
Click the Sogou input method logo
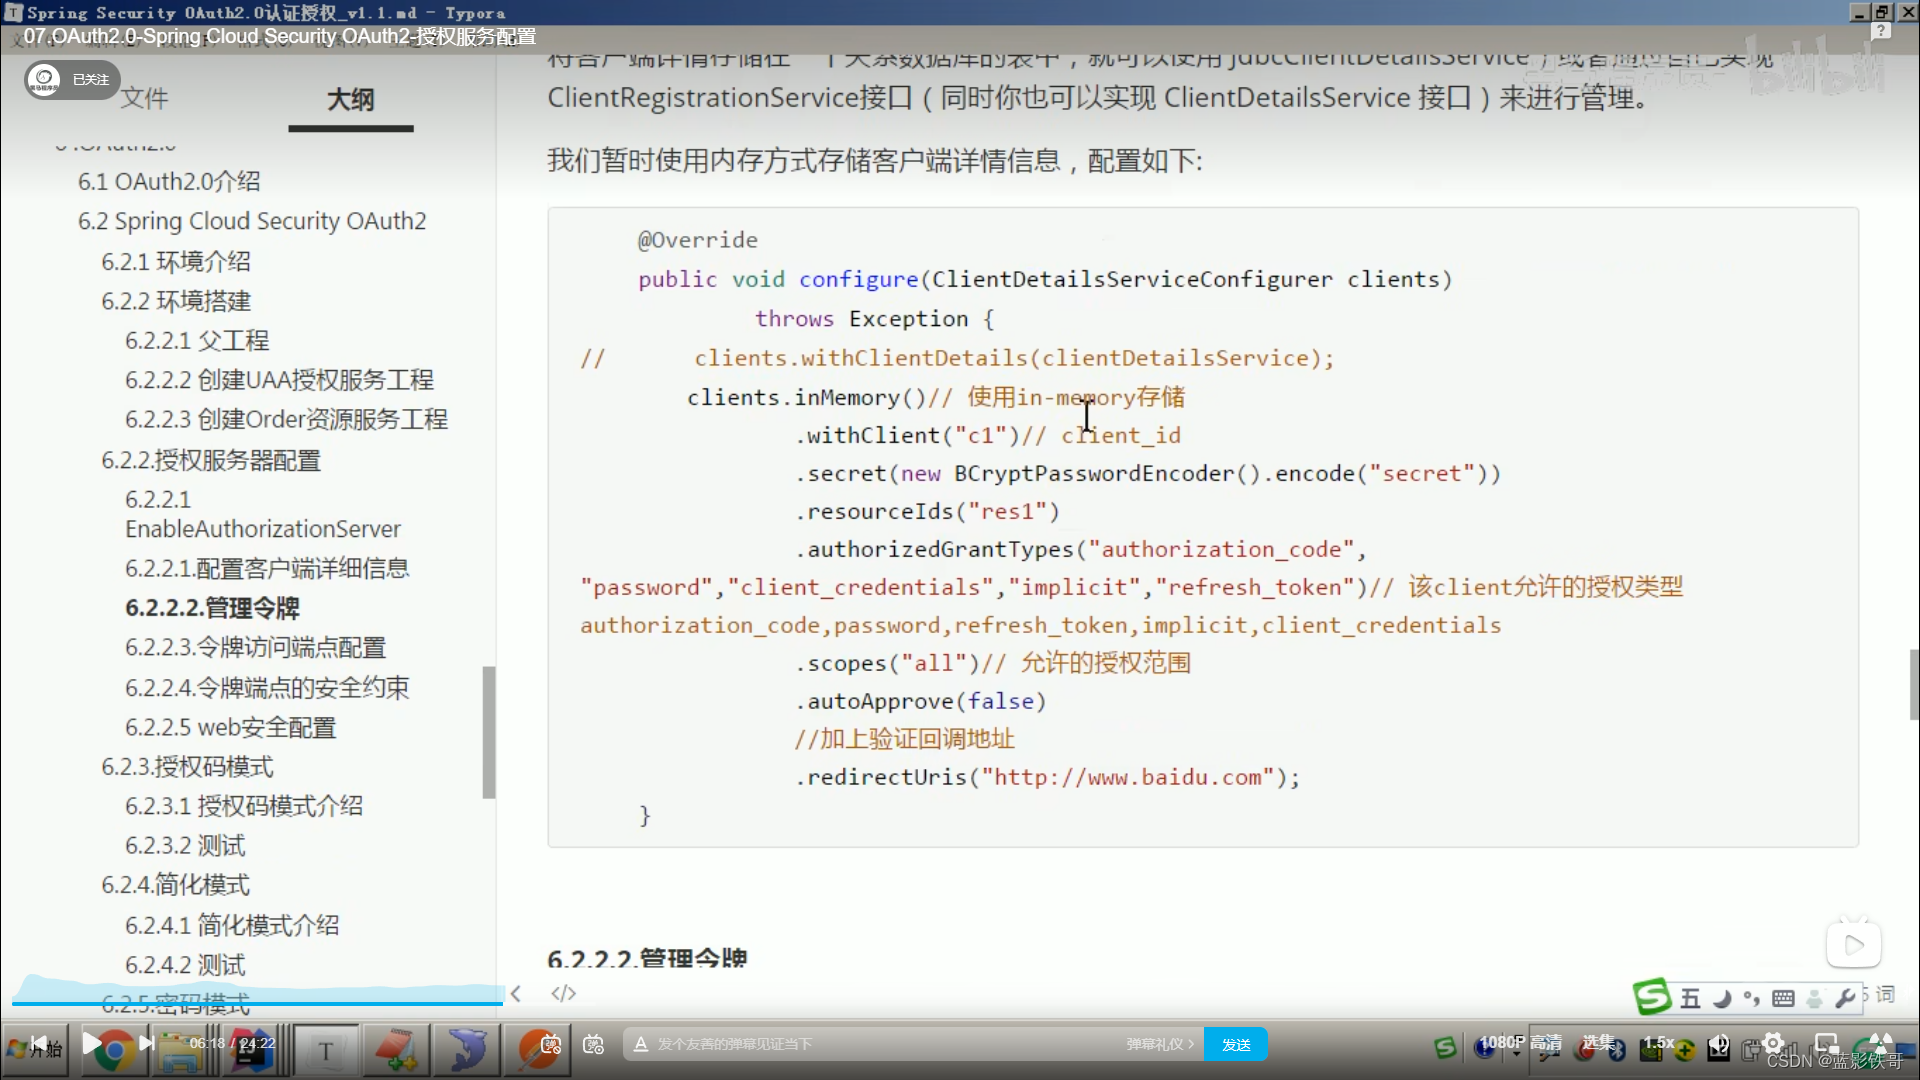1652,997
